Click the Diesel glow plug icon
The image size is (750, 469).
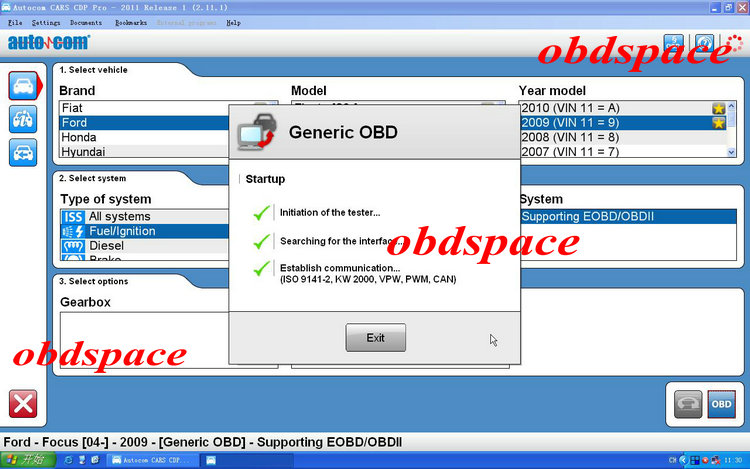(73, 246)
